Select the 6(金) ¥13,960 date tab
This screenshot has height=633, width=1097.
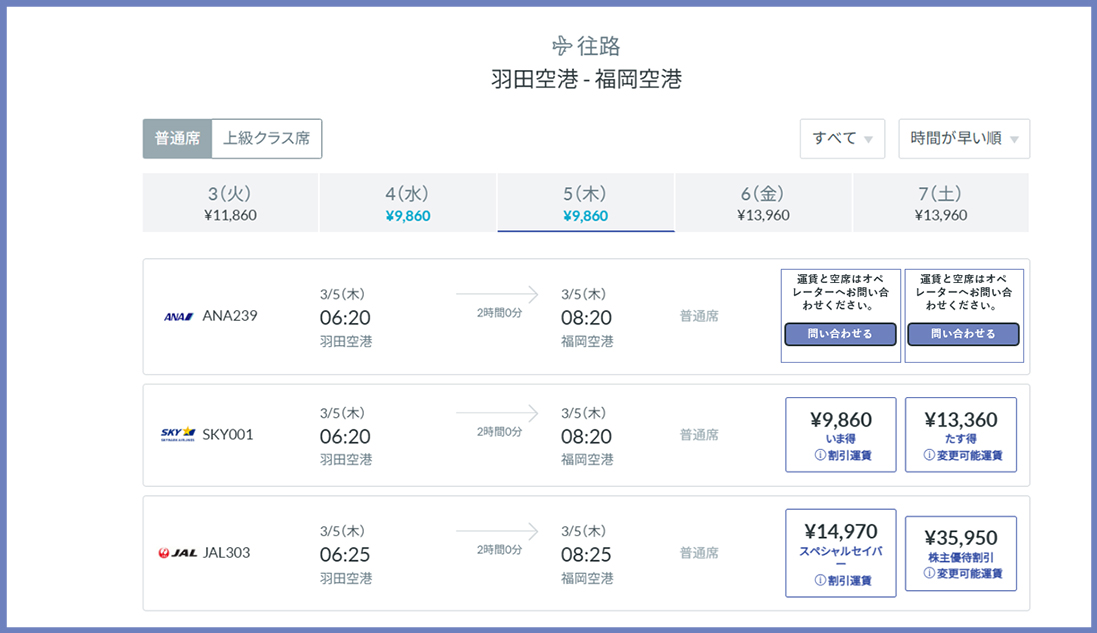(763, 203)
